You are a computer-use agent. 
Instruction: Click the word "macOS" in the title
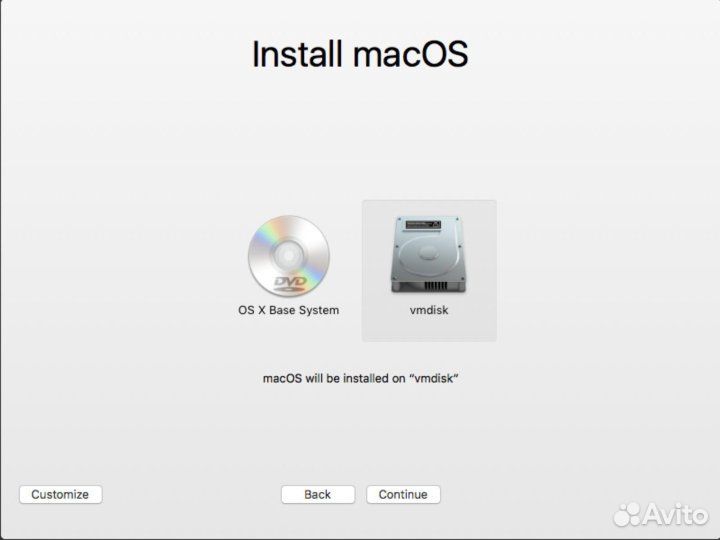tap(411, 54)
